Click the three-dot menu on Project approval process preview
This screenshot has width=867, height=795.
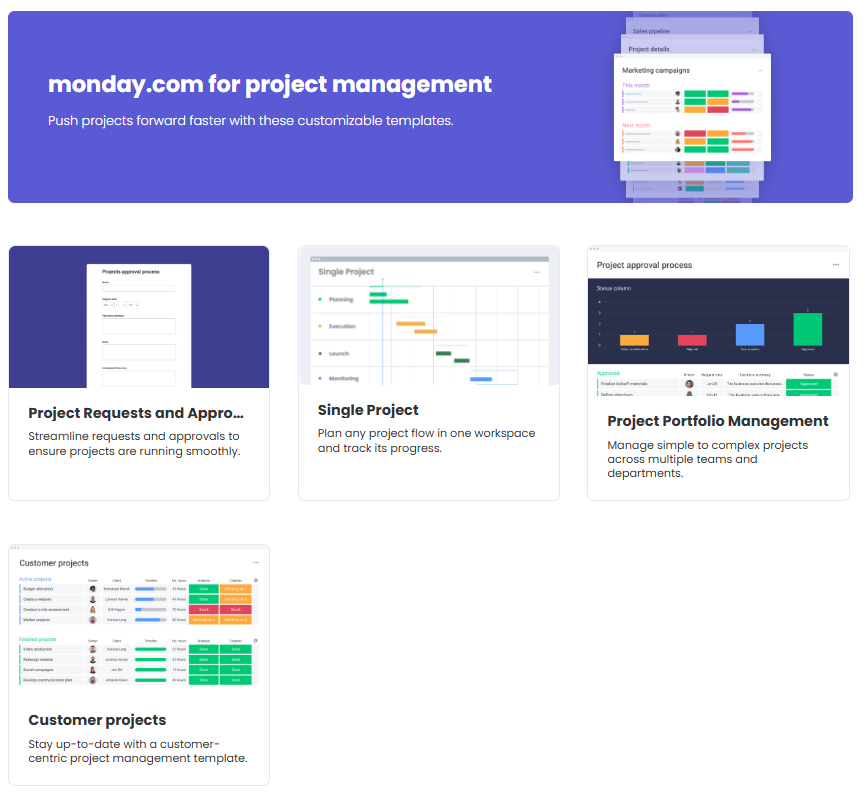[835, 265]
